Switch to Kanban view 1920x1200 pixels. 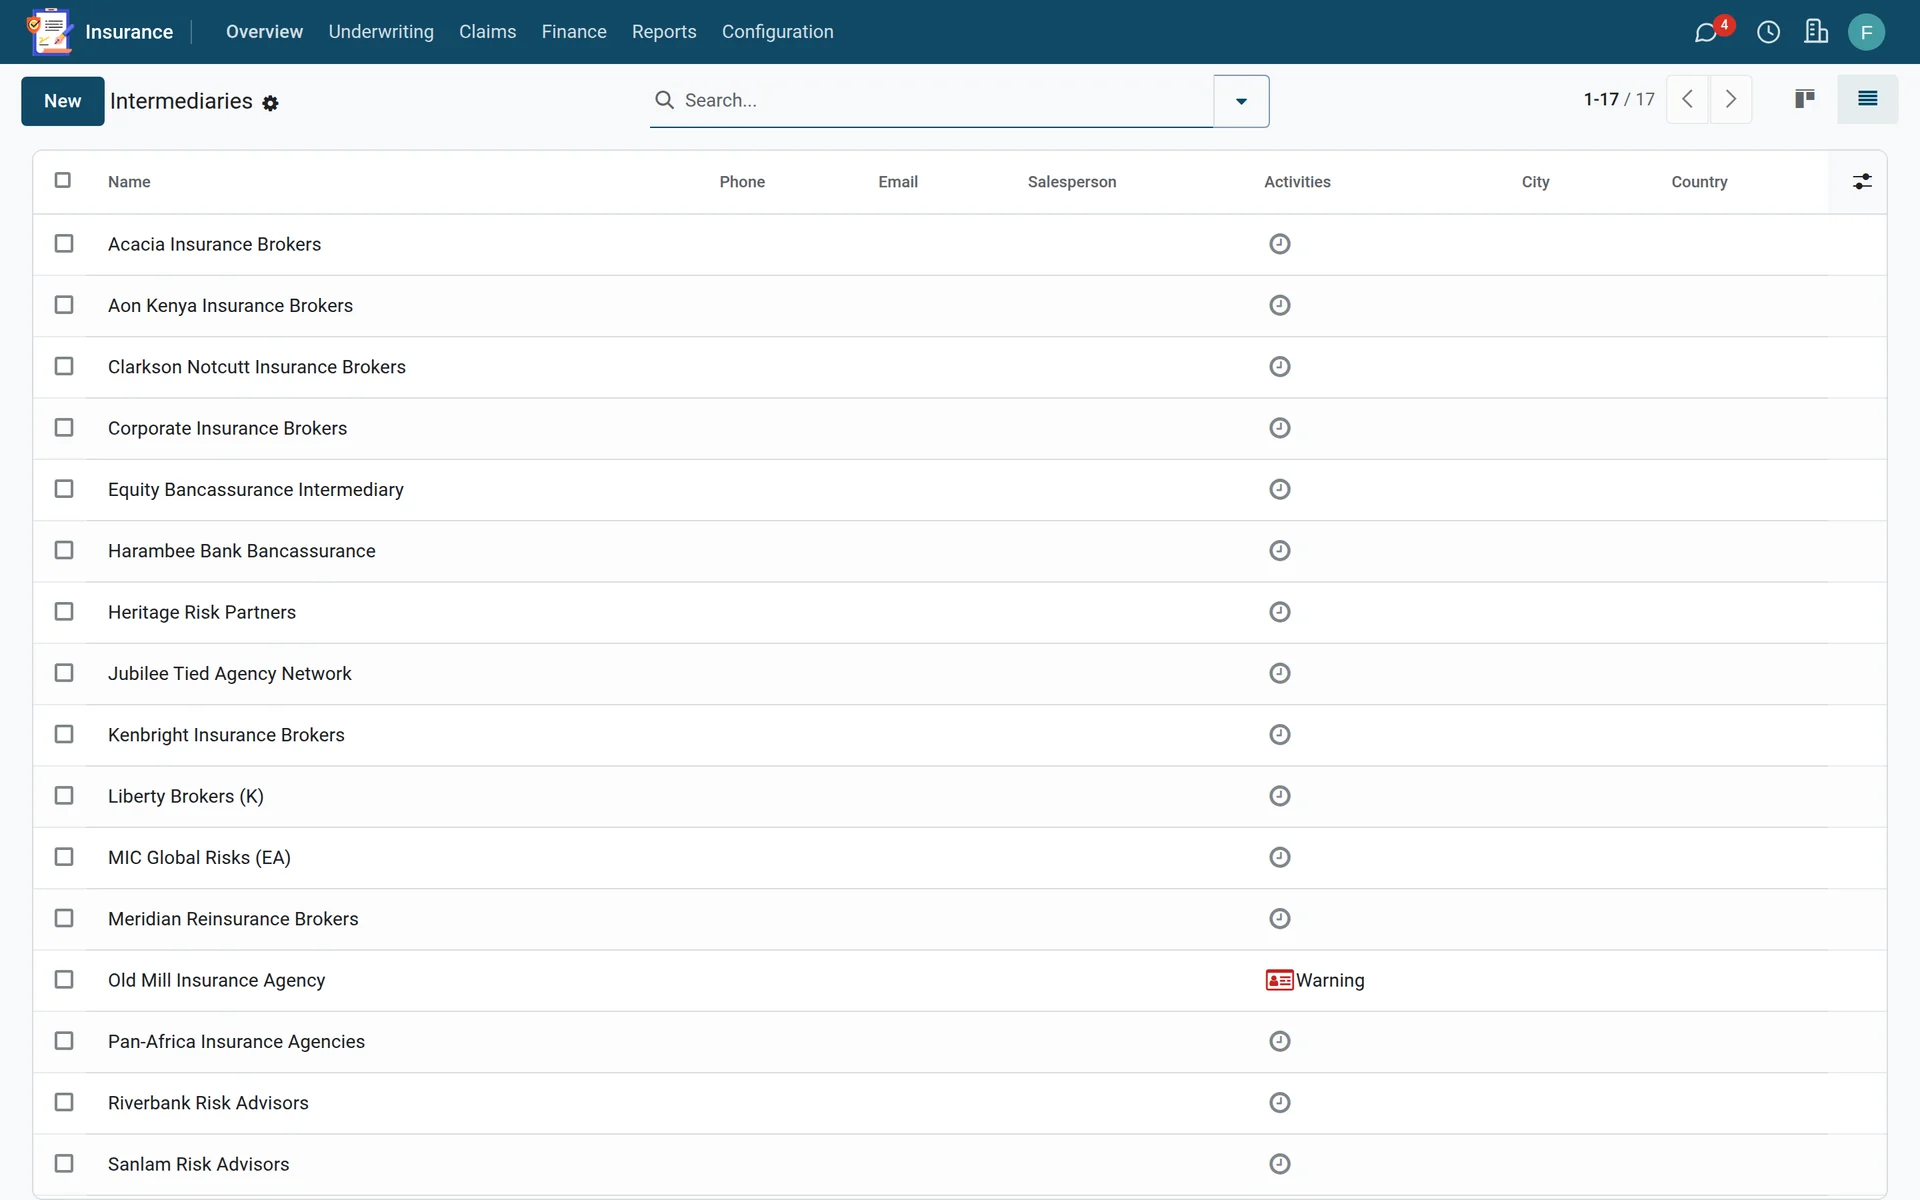[x=1805, y=99]
